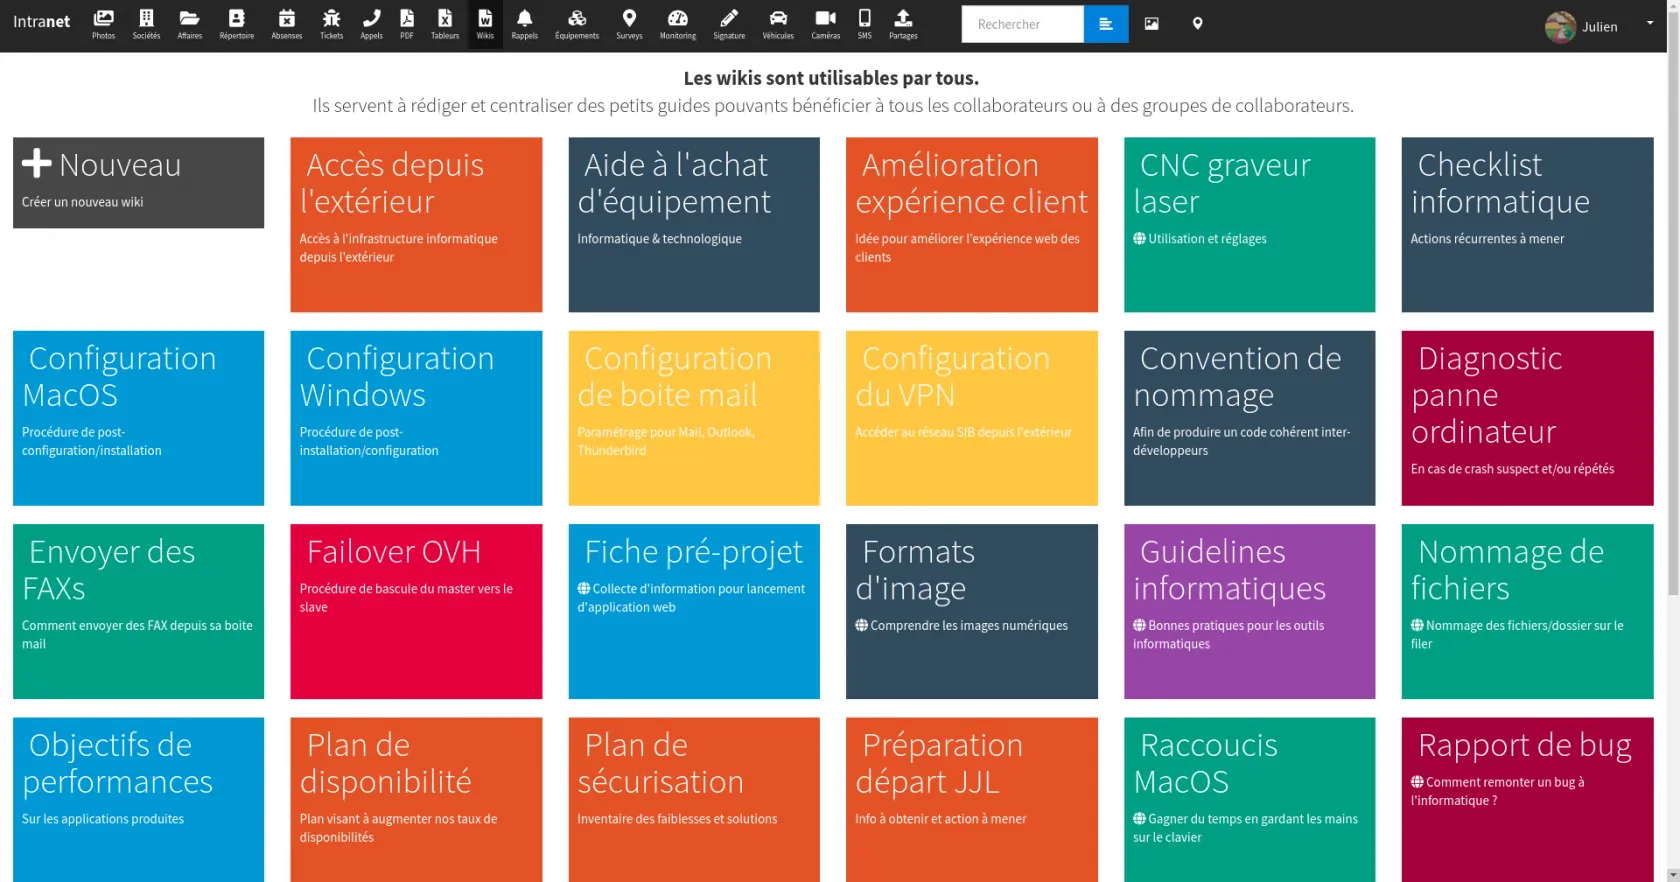
Task: Switch to image search mode icon
Action: (x=1151, y=24)
